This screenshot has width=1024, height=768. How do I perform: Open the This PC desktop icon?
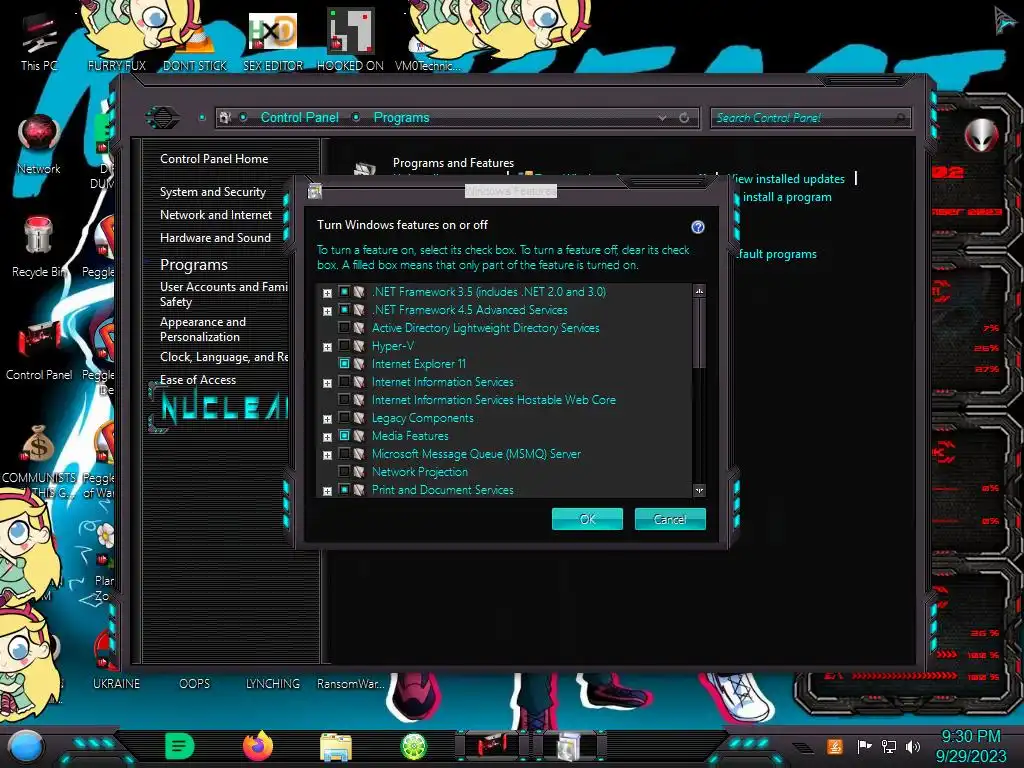click(x=39, y=43)
